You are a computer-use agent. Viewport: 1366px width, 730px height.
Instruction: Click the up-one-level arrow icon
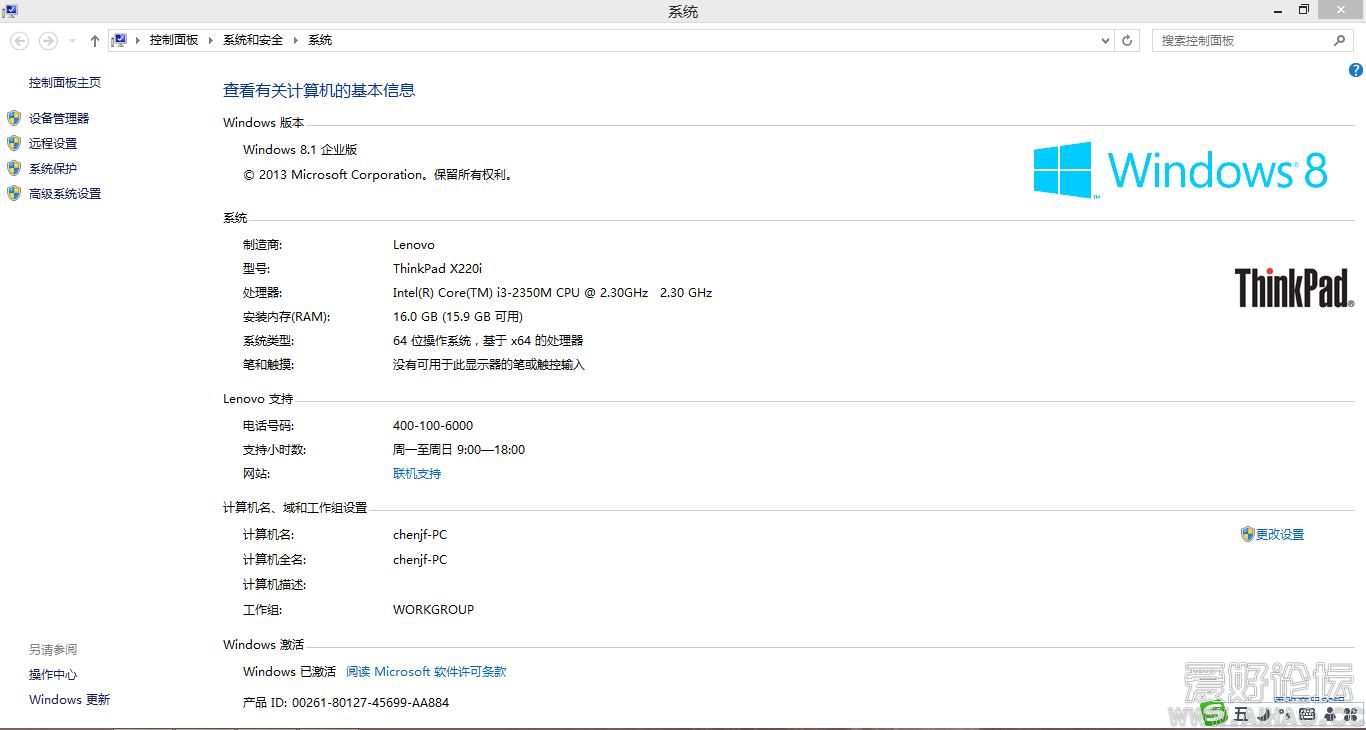(94, 40)
